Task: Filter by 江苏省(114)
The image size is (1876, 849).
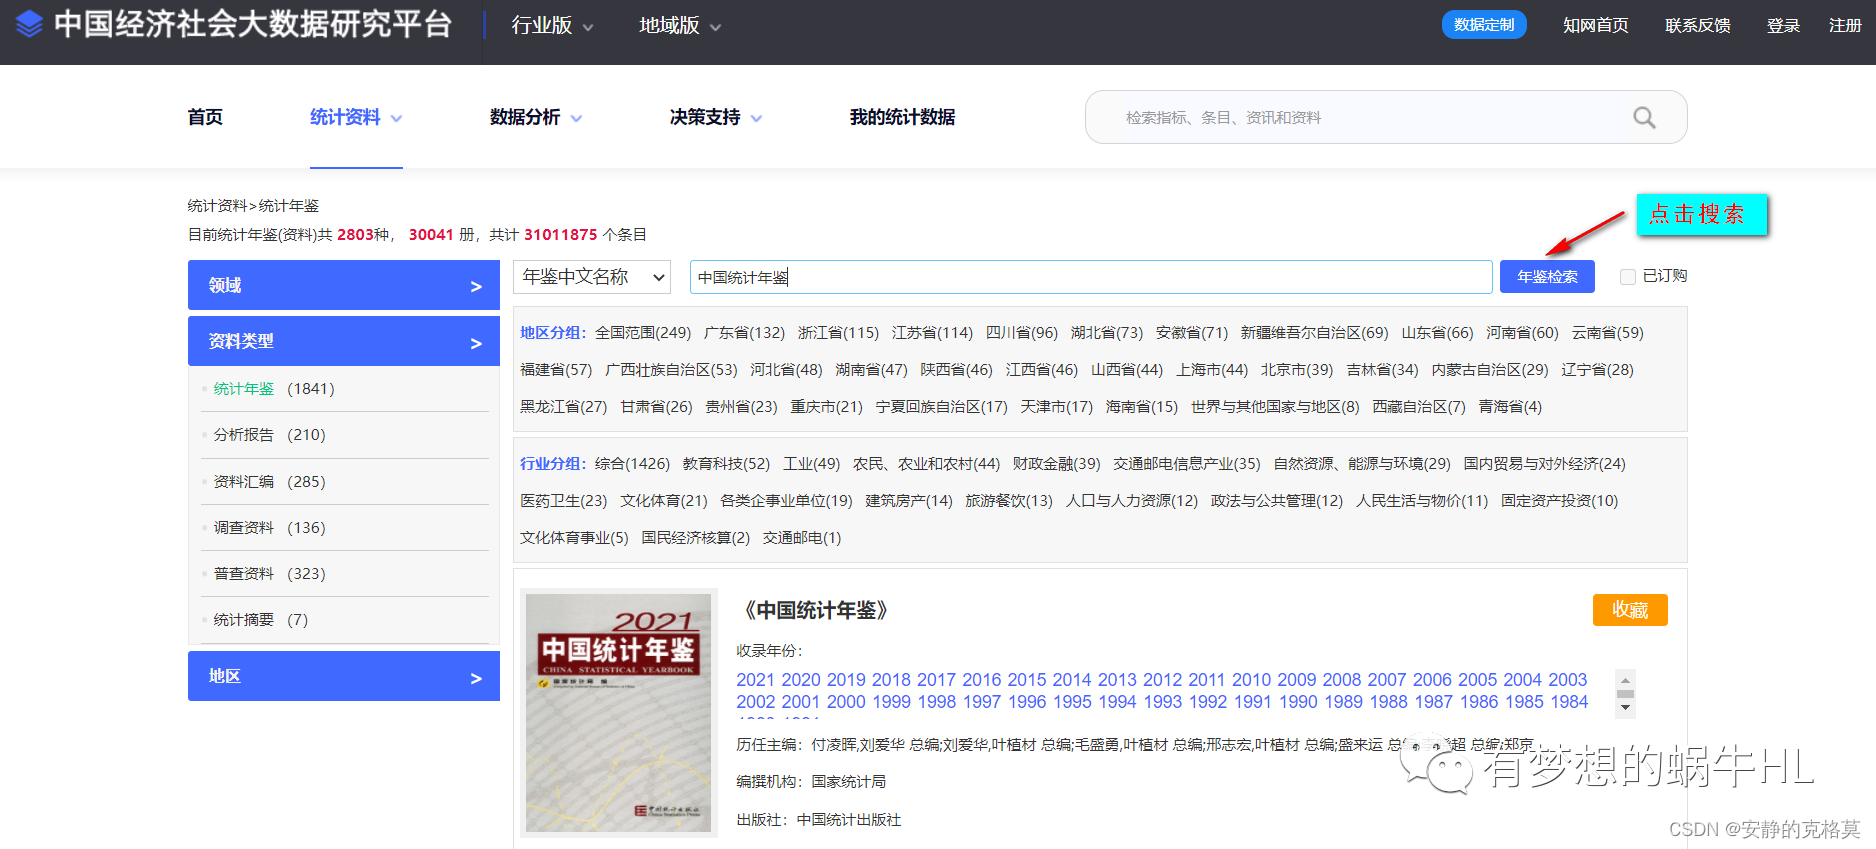Action: click(932, 333)
